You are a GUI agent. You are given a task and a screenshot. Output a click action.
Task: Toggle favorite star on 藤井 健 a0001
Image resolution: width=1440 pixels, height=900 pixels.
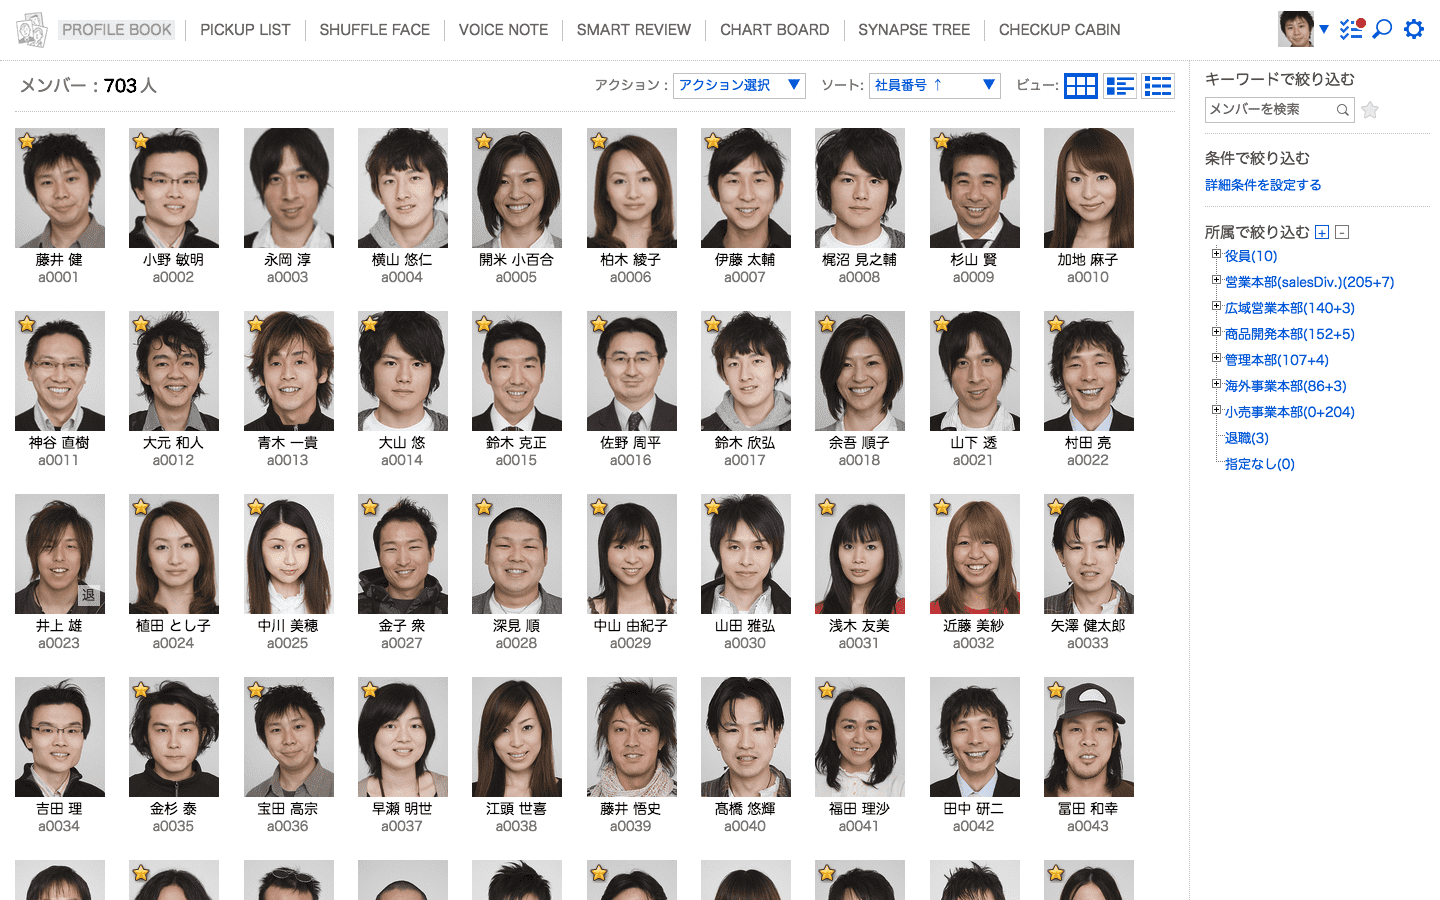(x=27, y=141)
